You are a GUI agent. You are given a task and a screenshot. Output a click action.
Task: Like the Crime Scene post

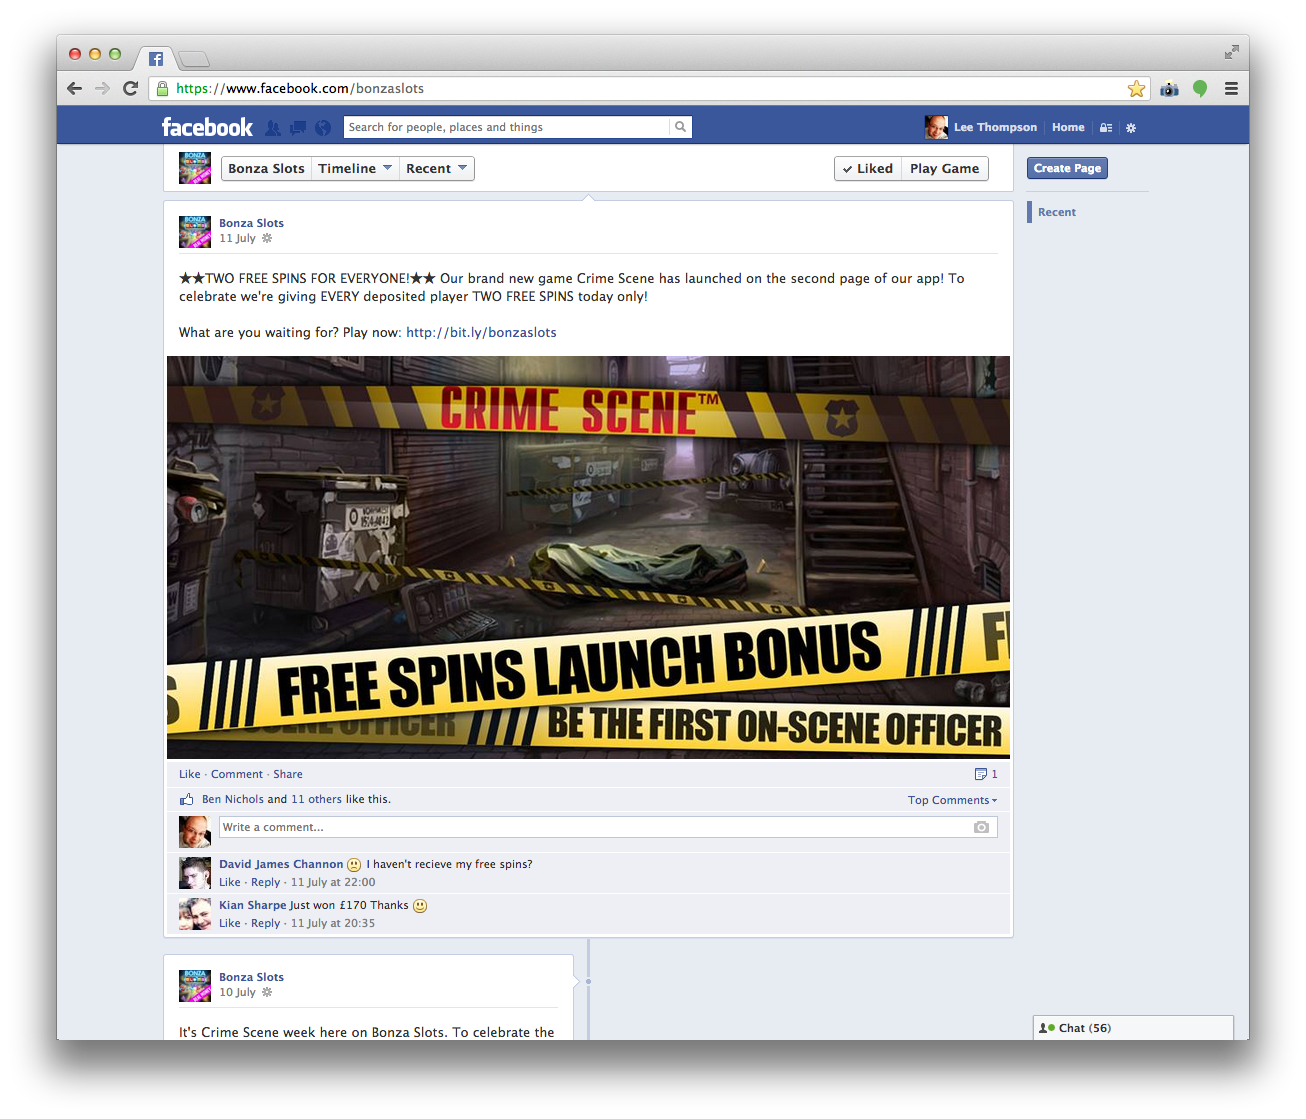click(189, 774)
